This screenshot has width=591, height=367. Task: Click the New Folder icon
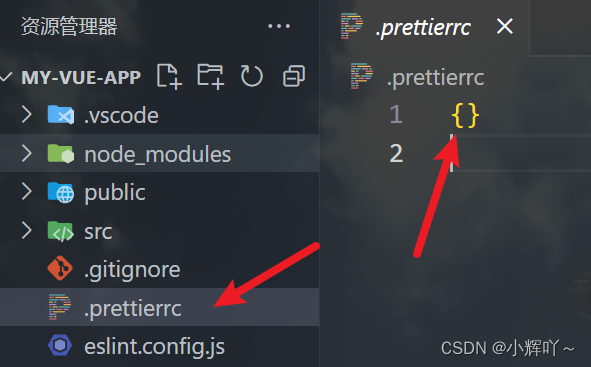211,77
